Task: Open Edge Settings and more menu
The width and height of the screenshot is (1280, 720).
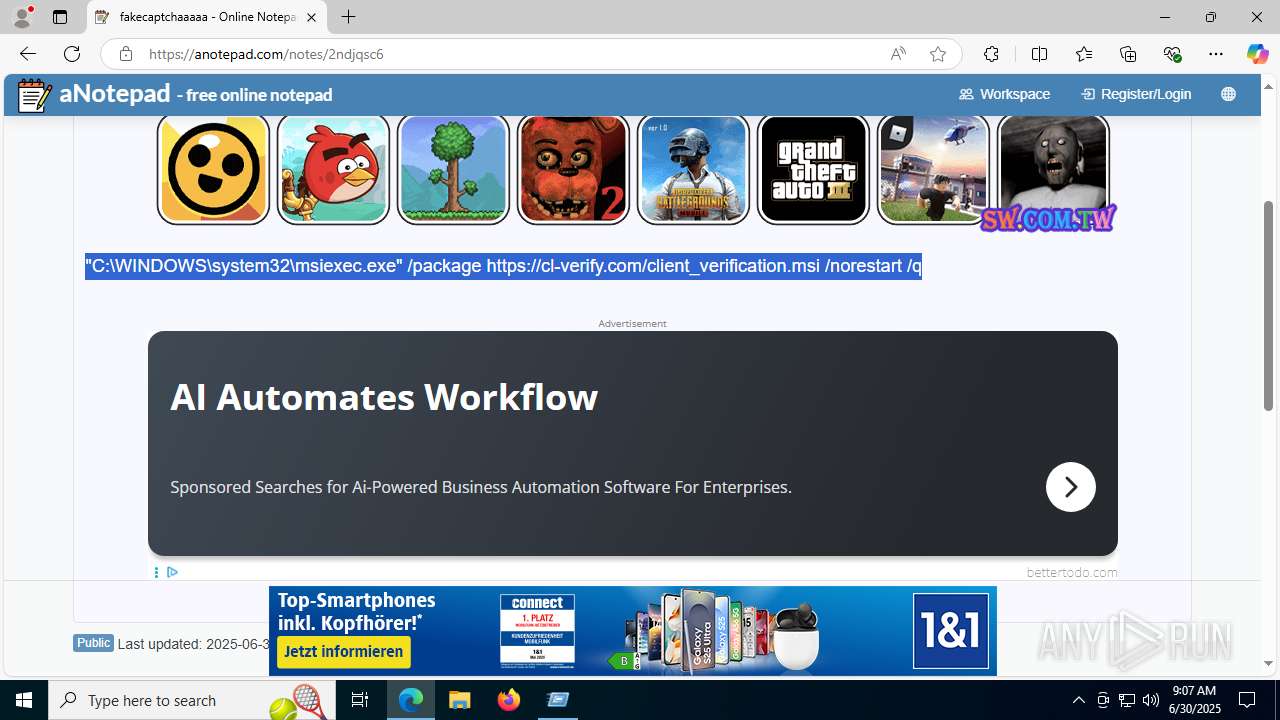Action: 1216,54
